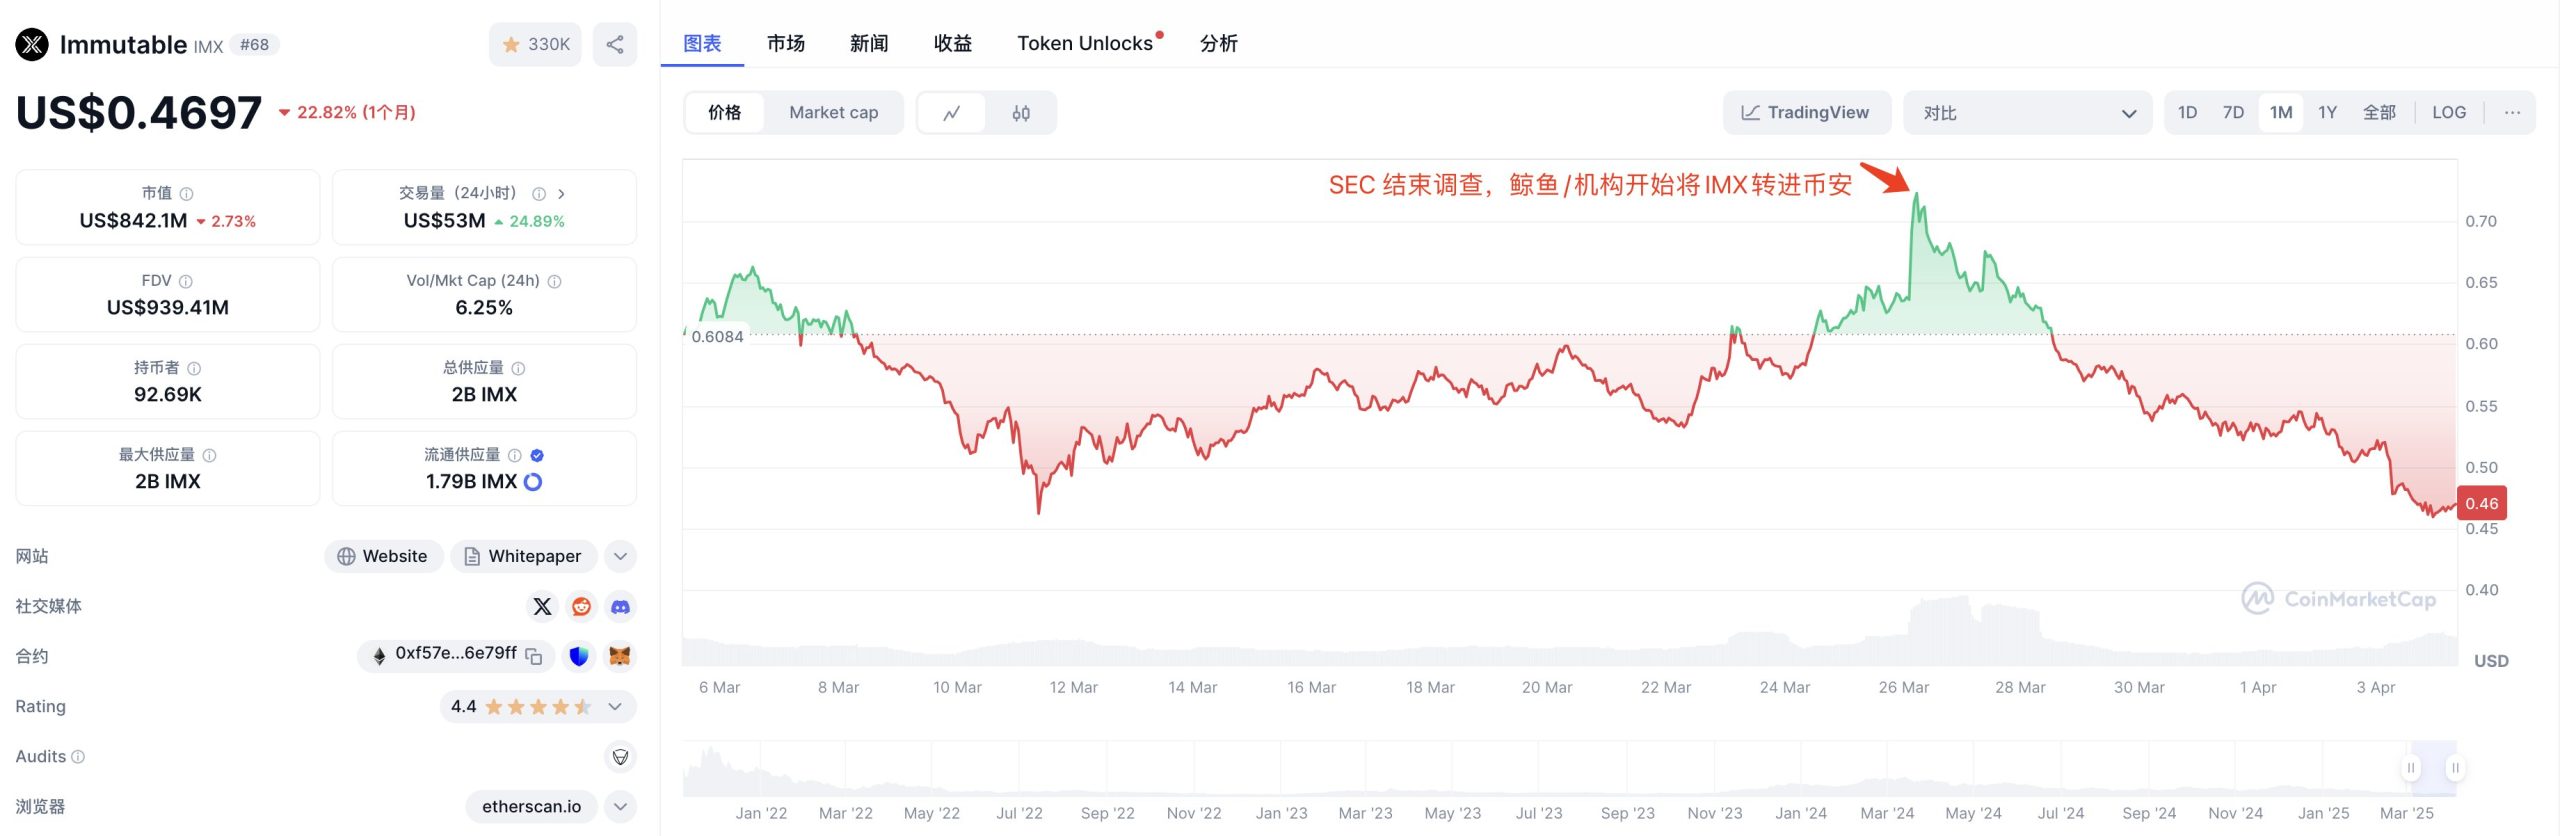Open the Whitepaper link
Screen dimensions: 2560x836
tap(523, 556)
